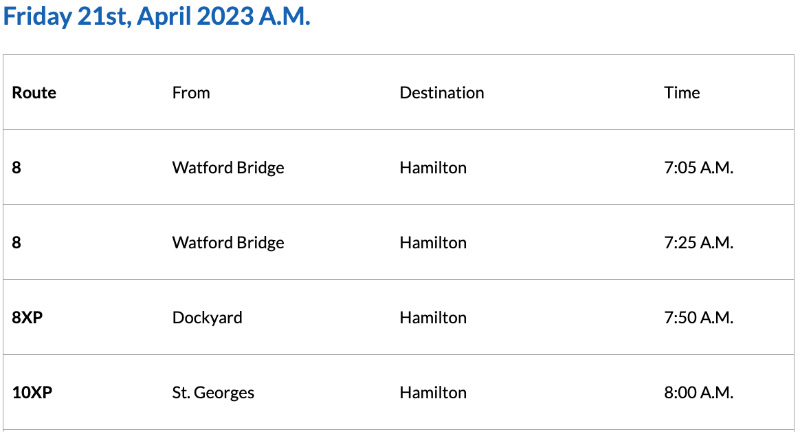Click the Time column header
This screenshot has height=432, width=800.
682,93
